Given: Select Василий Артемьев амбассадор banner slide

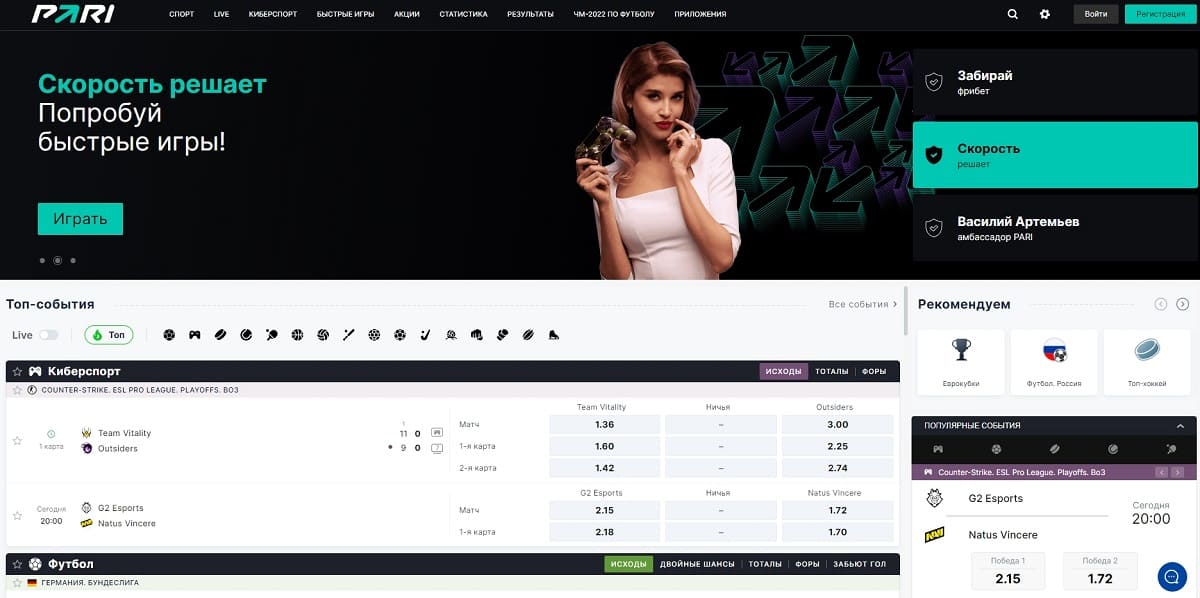Looking at the screenshot, I should tap(1055, 228).
